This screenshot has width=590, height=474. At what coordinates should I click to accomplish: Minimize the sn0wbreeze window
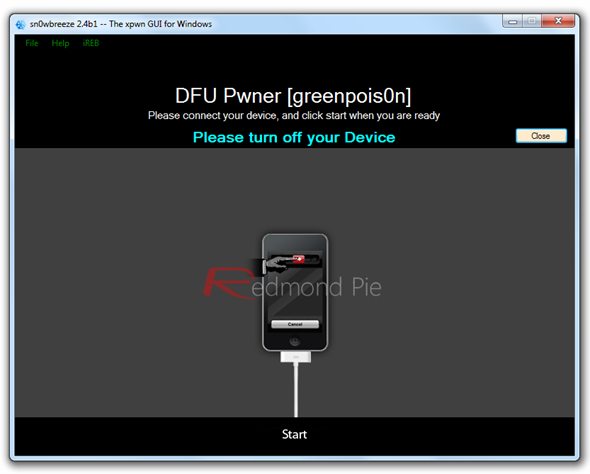pyautogui.click(x=512, y=21)
